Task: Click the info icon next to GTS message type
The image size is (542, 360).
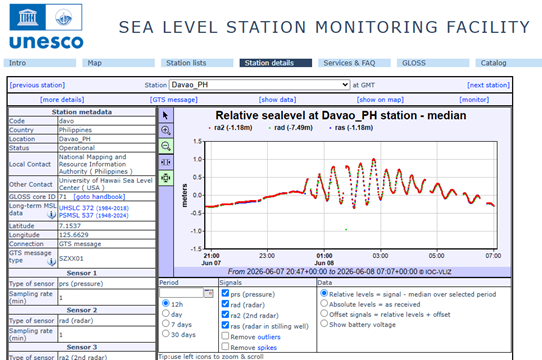Action: [51, 262]
